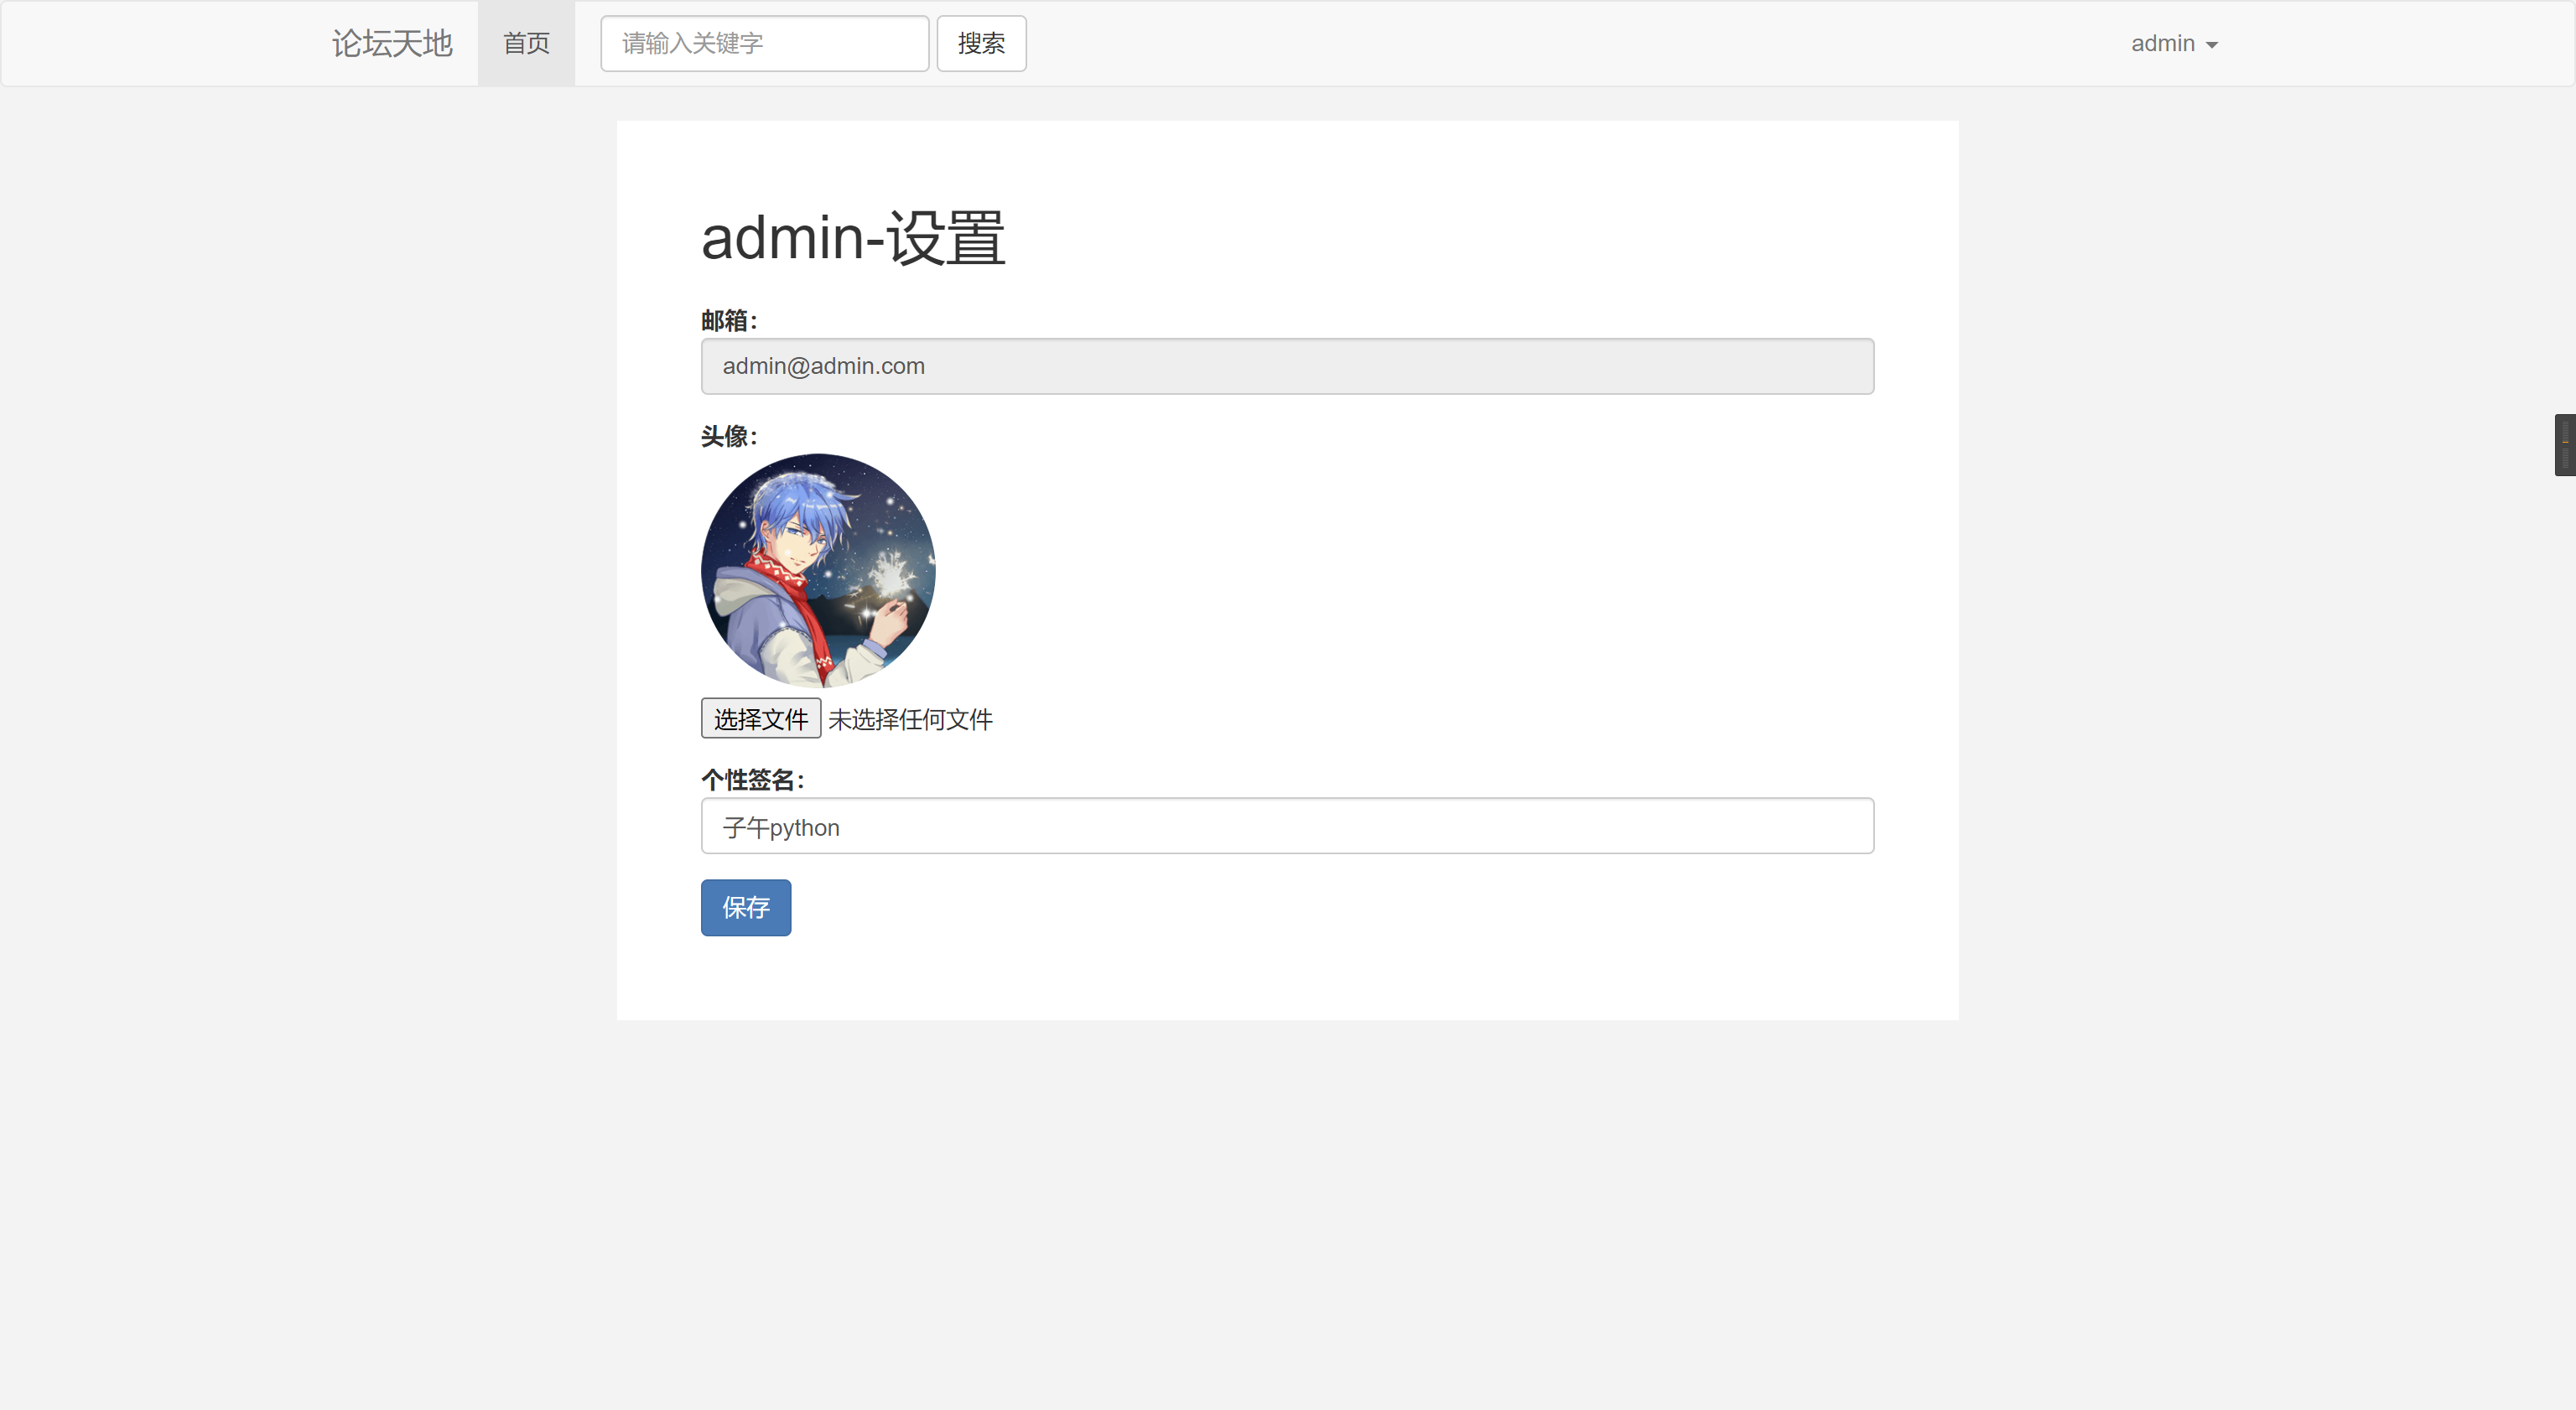The height and width of the screenshot is (1410, 2576).
Task: Click the 论坛天地 brand logo
Action: (x=392, y=43)
